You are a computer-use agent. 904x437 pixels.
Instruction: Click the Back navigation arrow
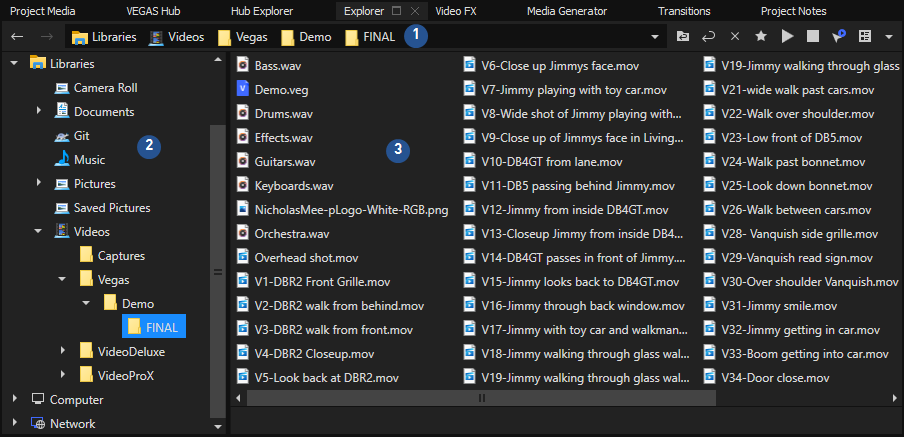(17, 36)
